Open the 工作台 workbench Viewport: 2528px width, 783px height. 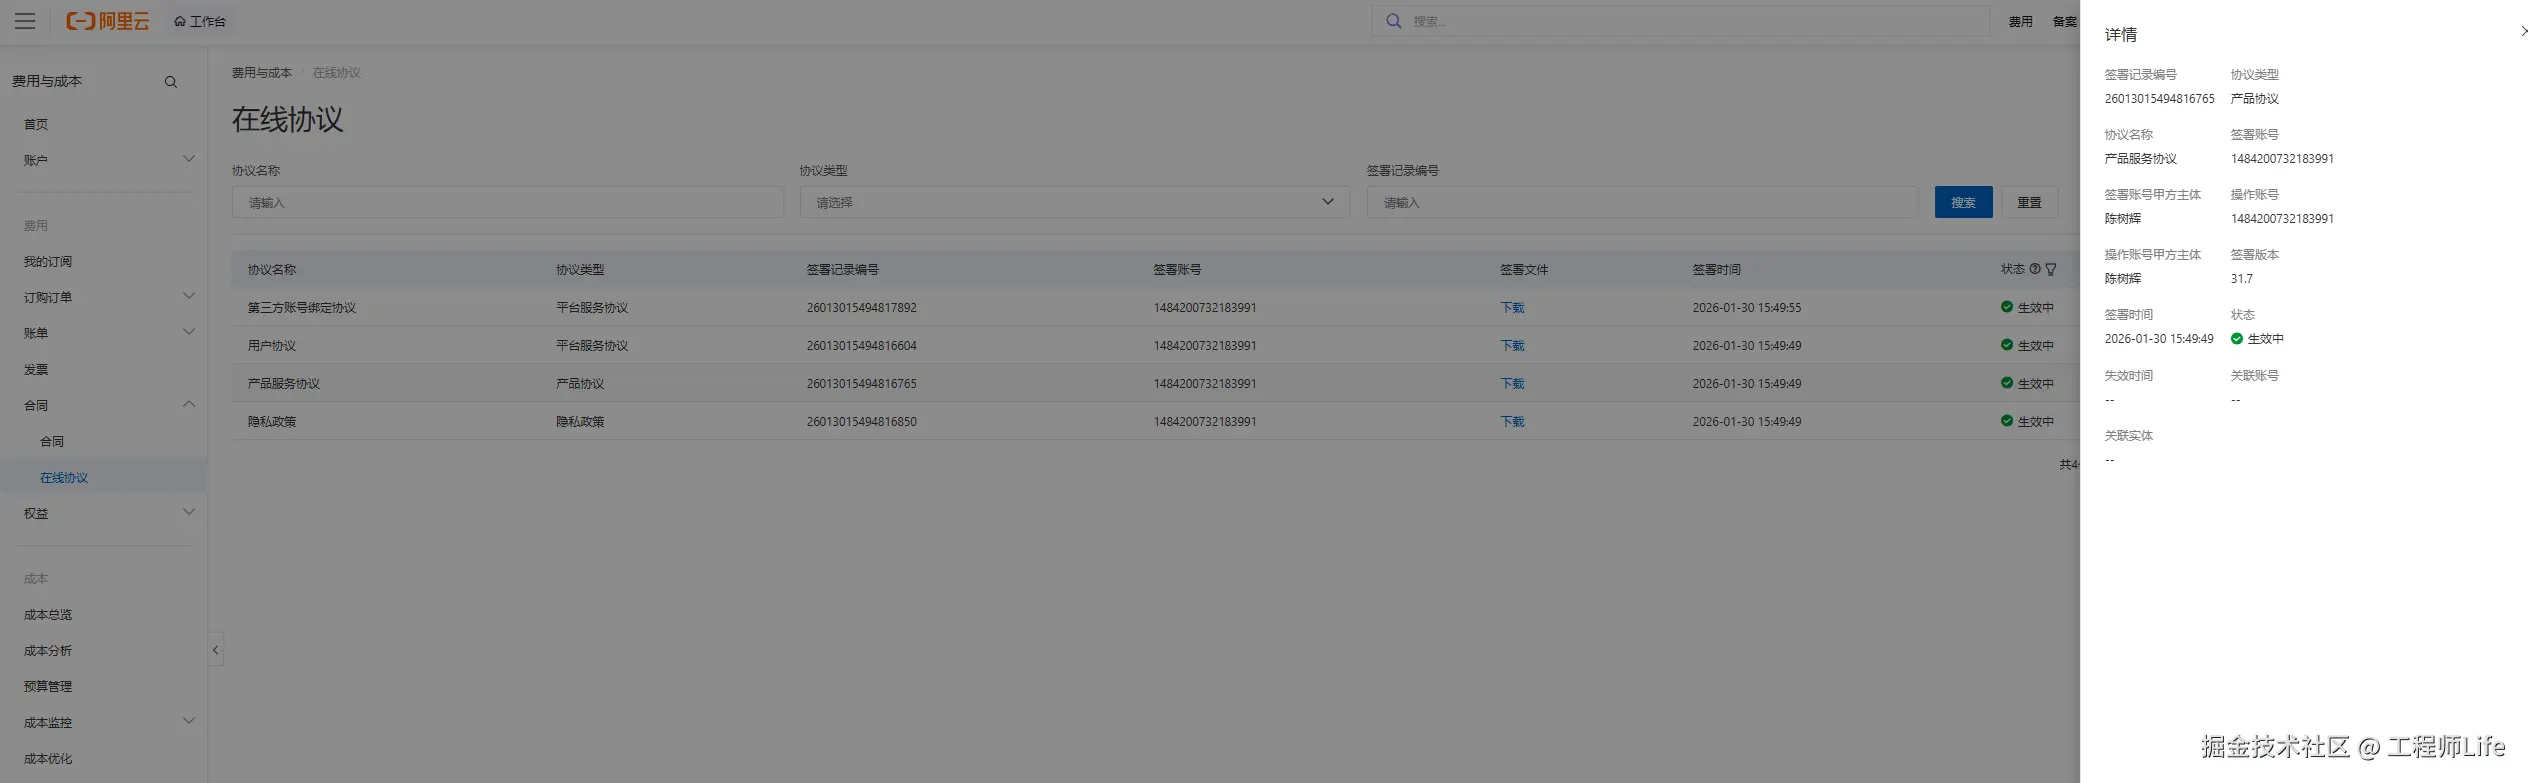pyautogui.click(x=200, y=21)
